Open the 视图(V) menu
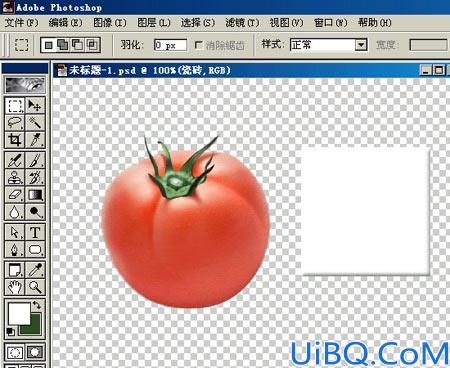This screenshot has width=450, height=368. point(286,23)
